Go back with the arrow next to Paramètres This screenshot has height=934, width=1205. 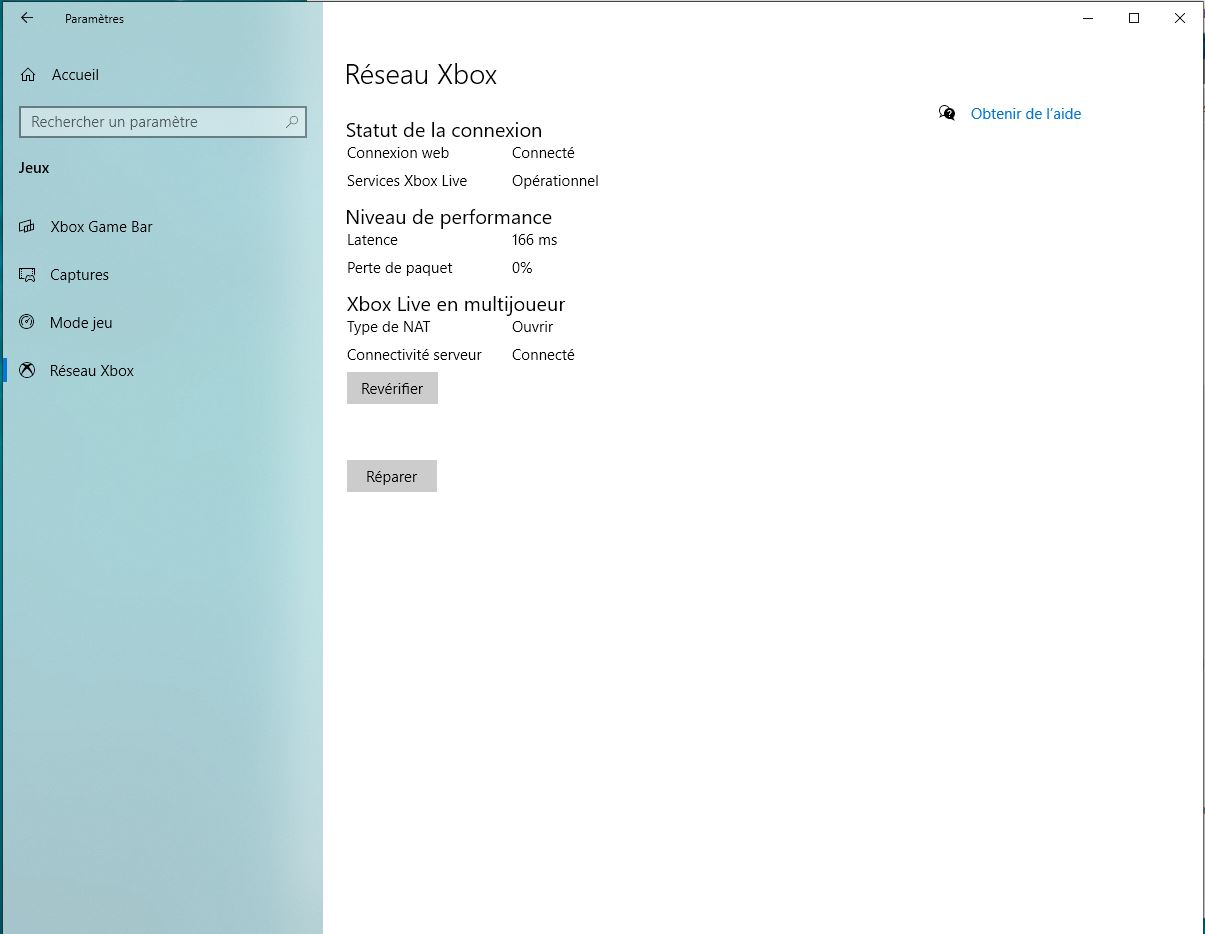pyautogui.click(x=27, y=18)
